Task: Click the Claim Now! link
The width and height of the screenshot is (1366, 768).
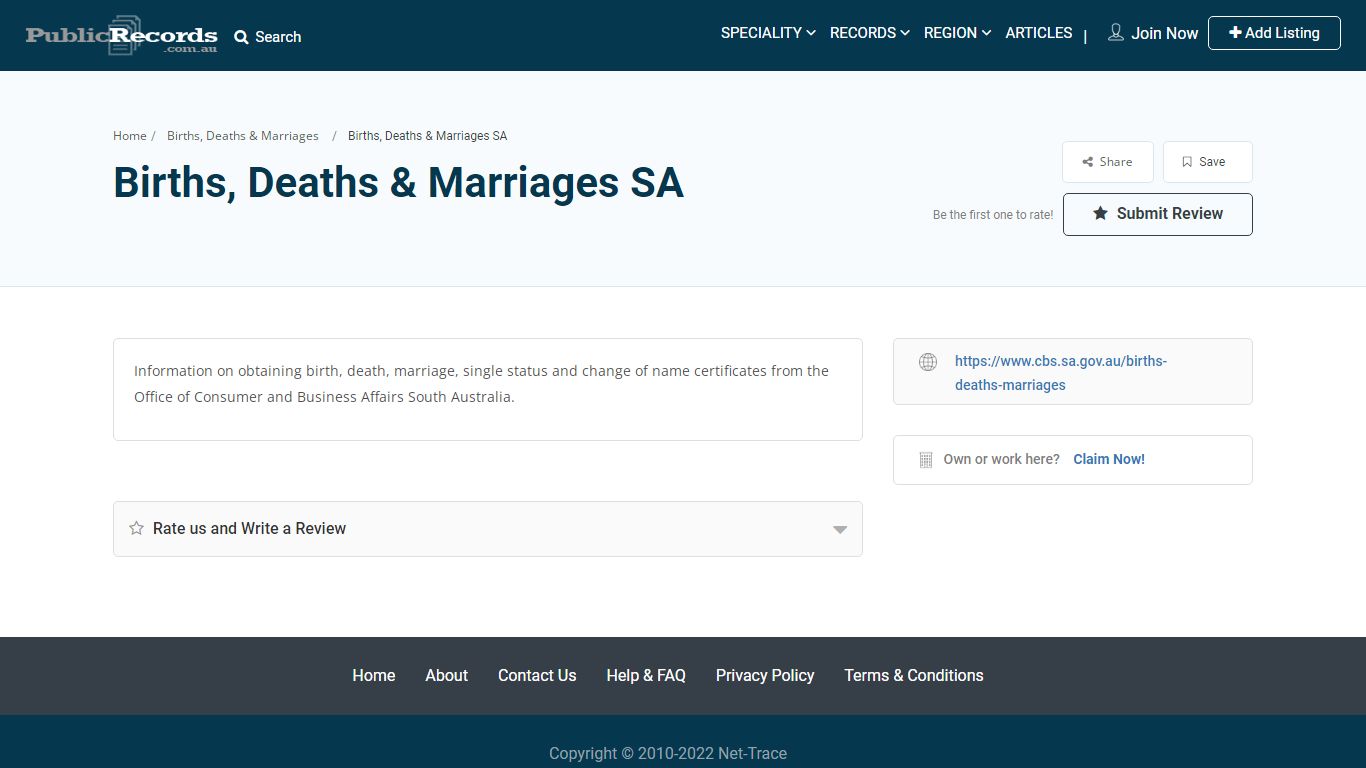Action: click(x=1109, y=459)
